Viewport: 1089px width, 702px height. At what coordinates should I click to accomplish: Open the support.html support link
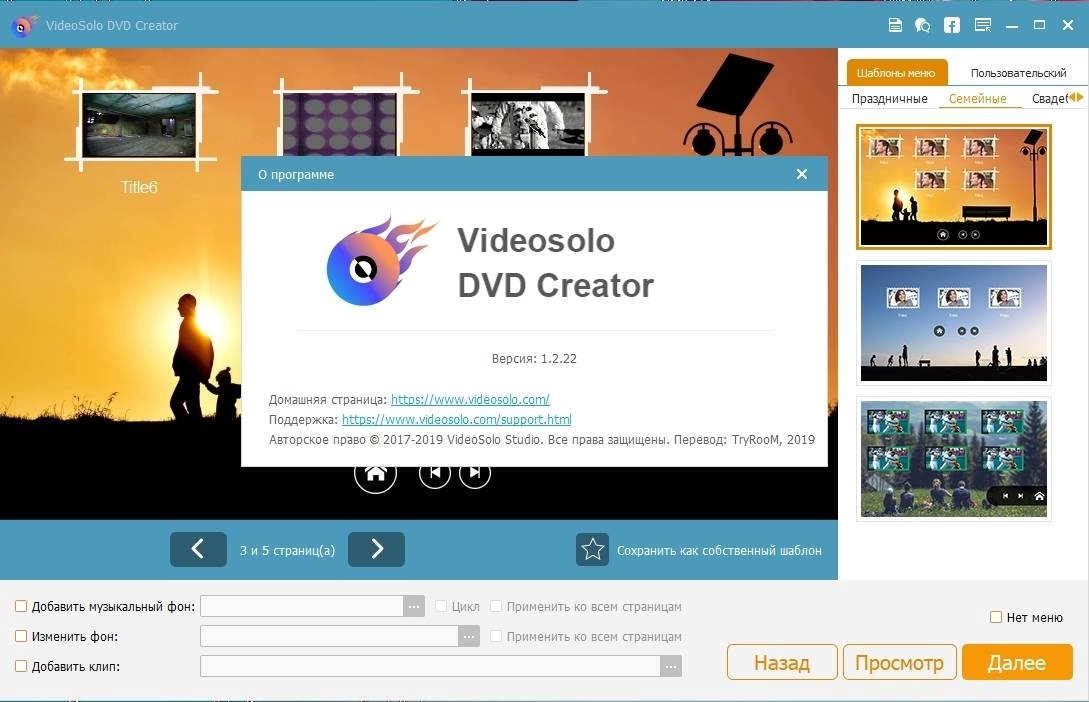tap(456, 419)
